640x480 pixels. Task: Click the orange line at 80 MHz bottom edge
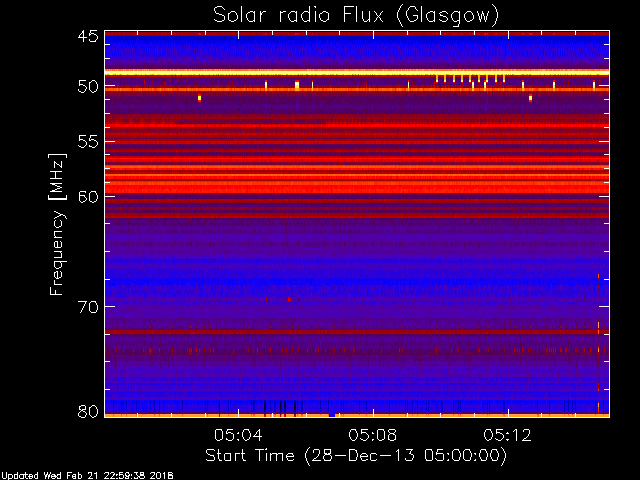[x=357, y=416]
